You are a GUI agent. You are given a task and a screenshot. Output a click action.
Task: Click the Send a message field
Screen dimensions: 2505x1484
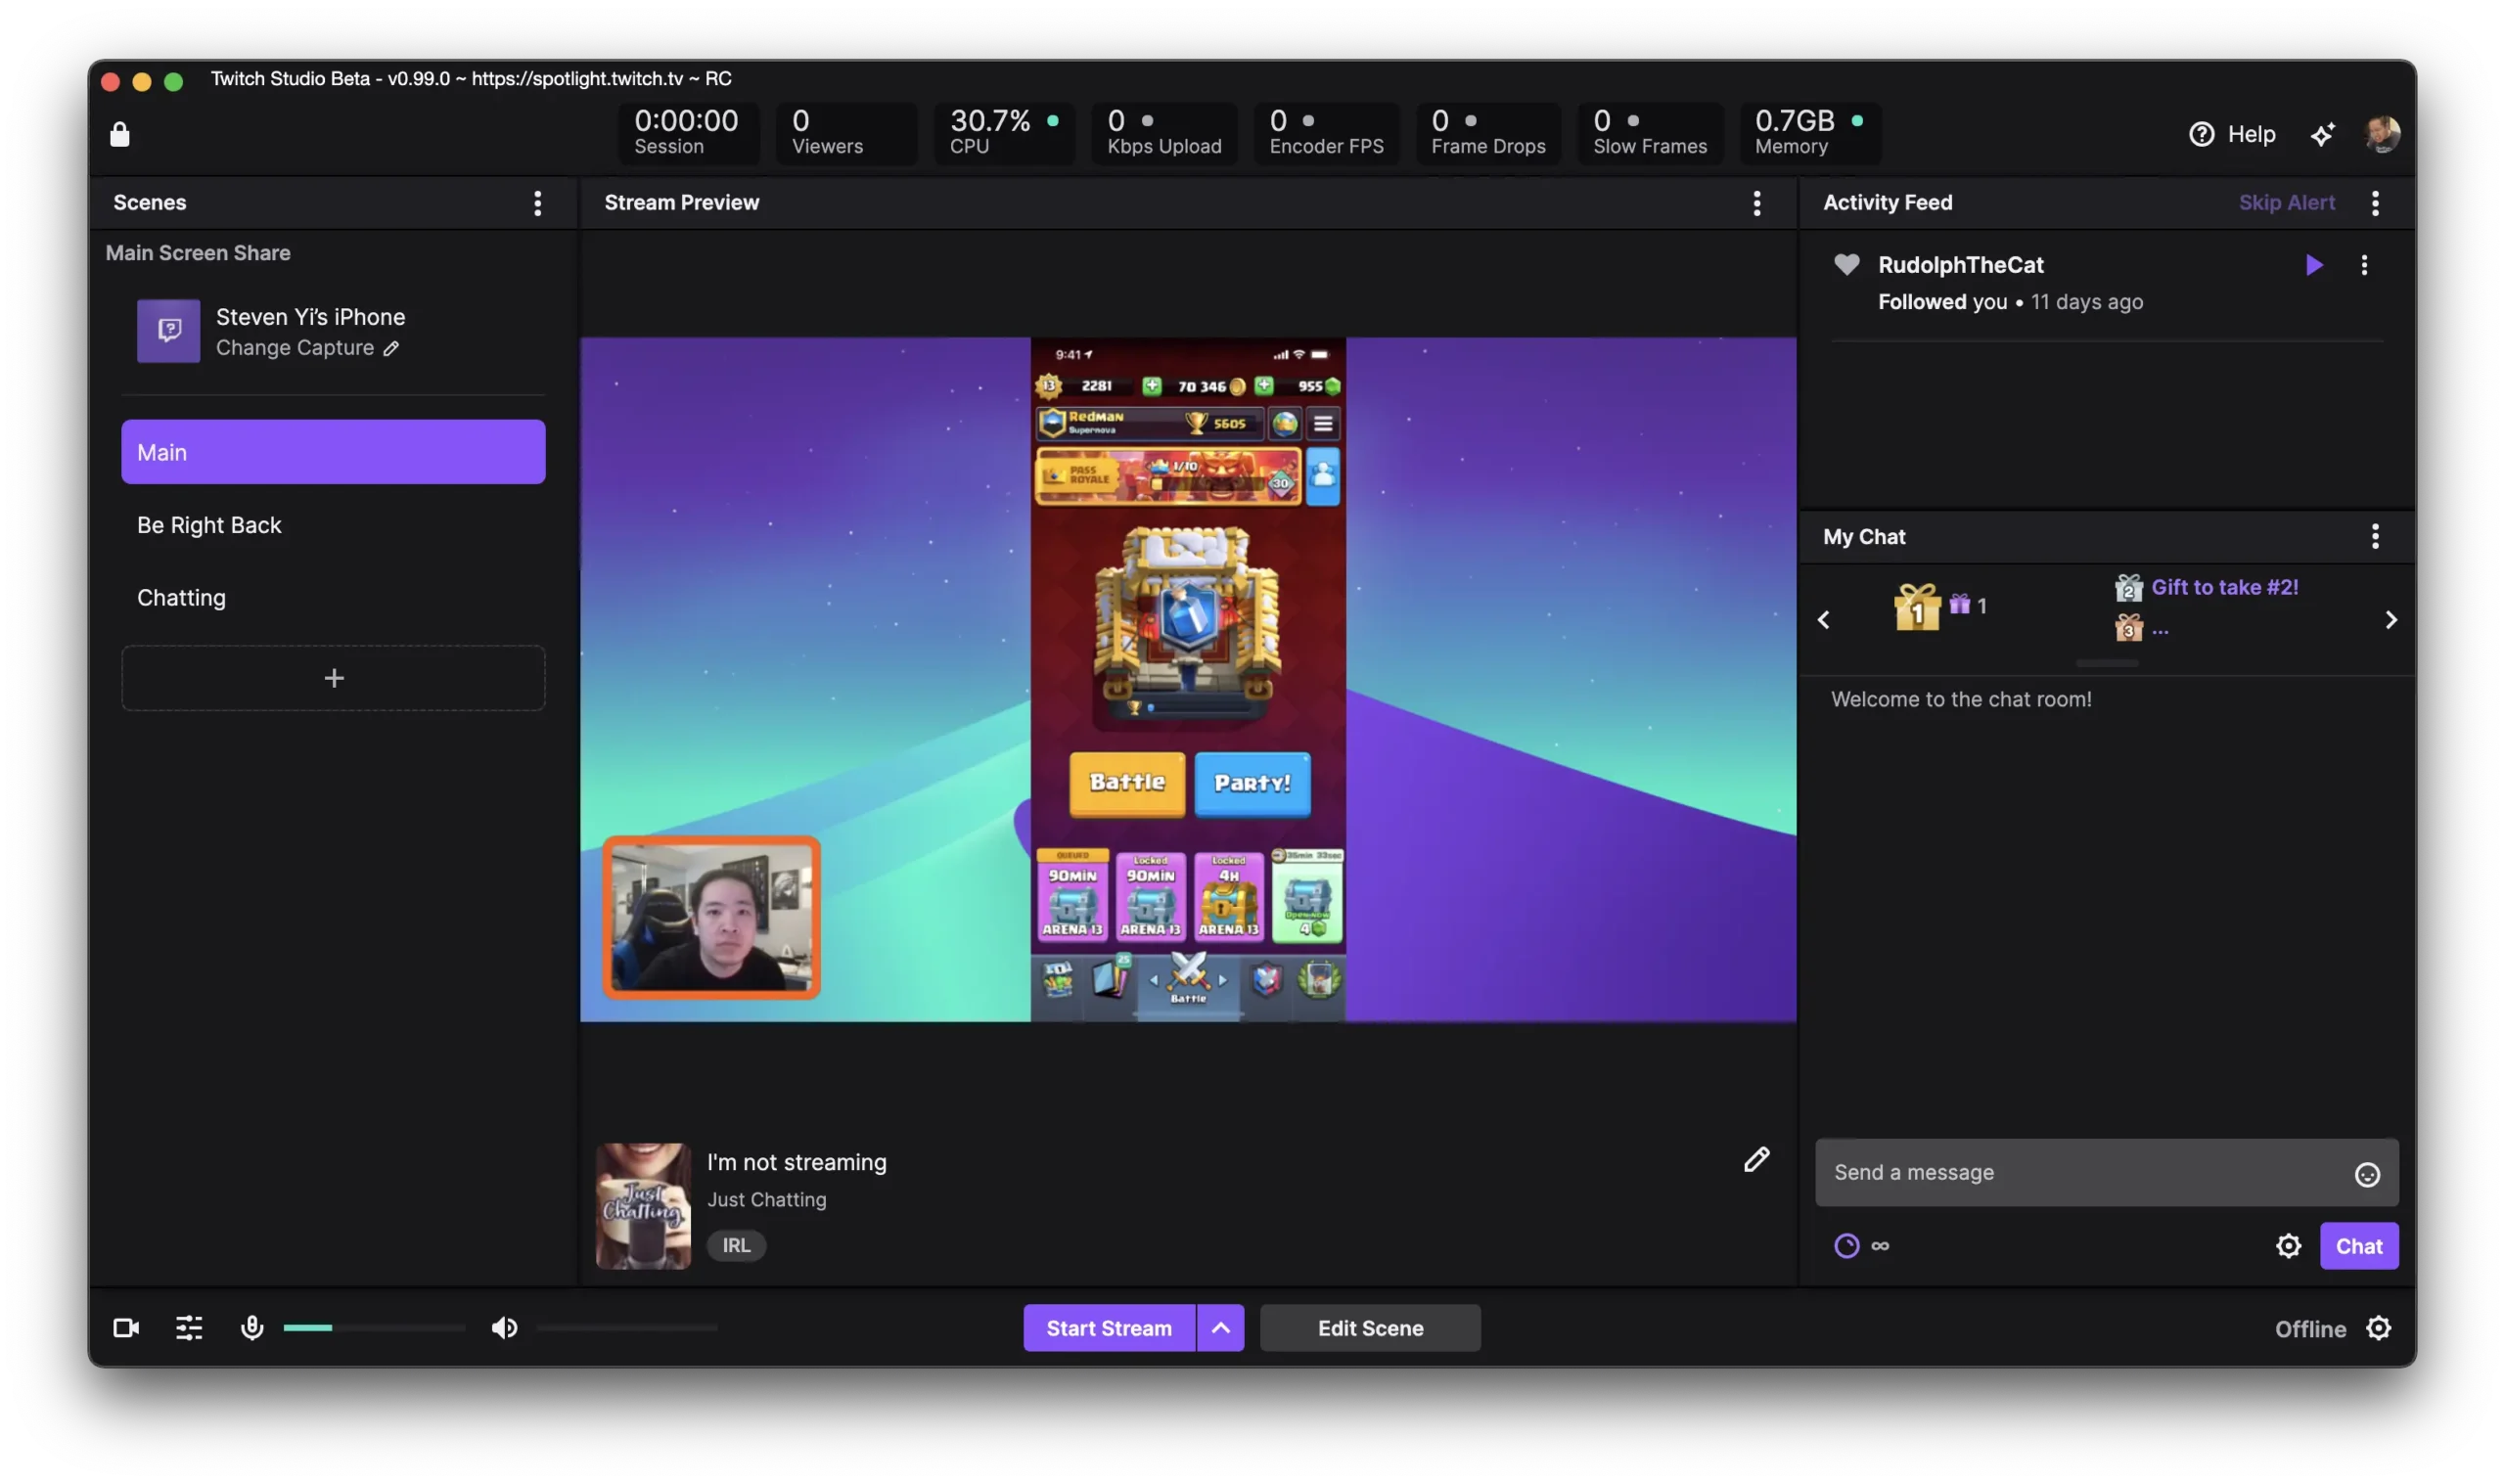pyautogui.click(x=2106, y=1172)
